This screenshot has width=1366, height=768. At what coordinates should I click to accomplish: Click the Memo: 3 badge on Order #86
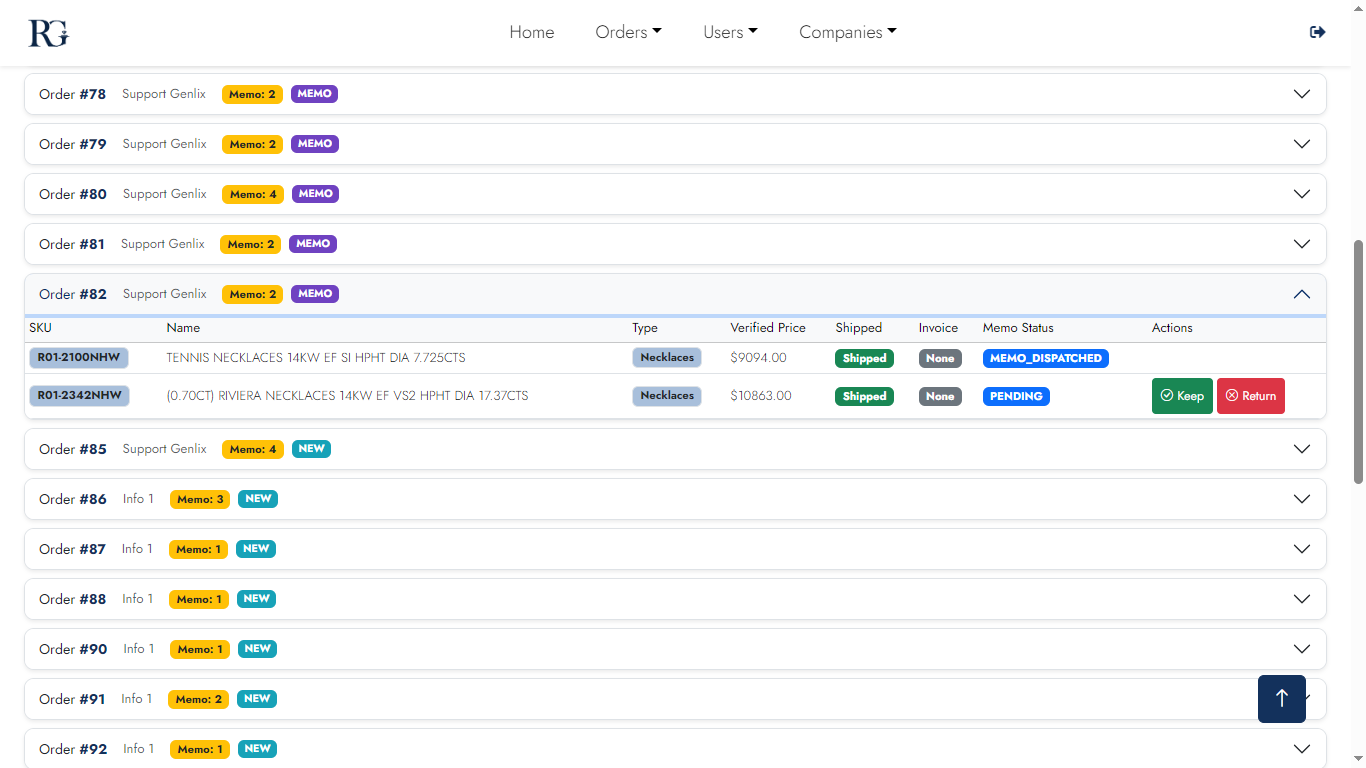[x=199, y=499]
